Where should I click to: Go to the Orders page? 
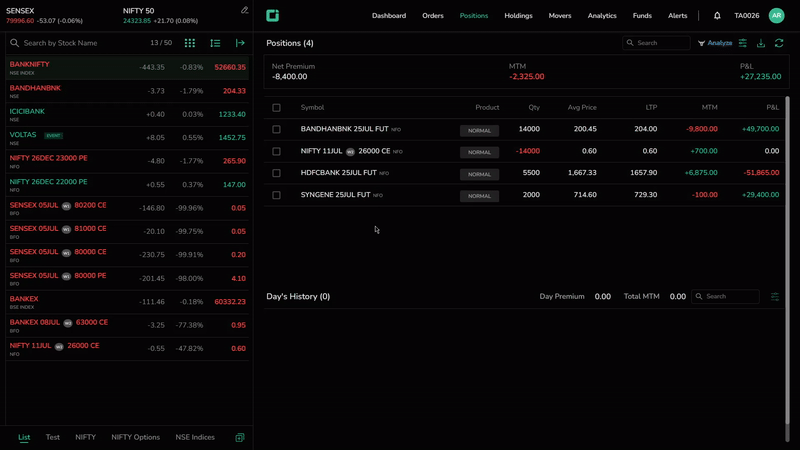tap(433, 16)
